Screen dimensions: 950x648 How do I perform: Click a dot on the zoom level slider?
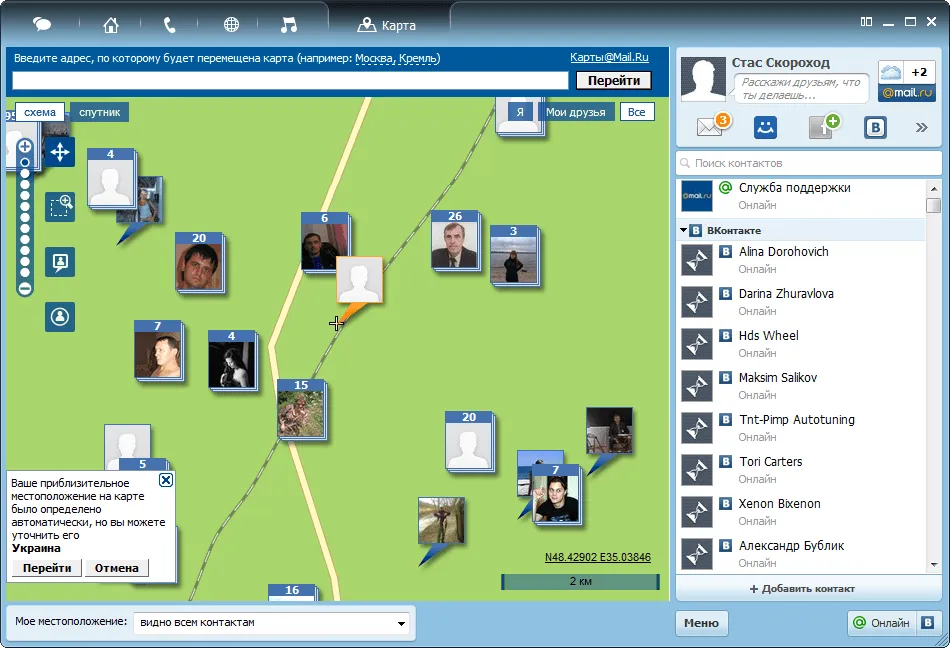pyautogui.click(x=25, y=218)
